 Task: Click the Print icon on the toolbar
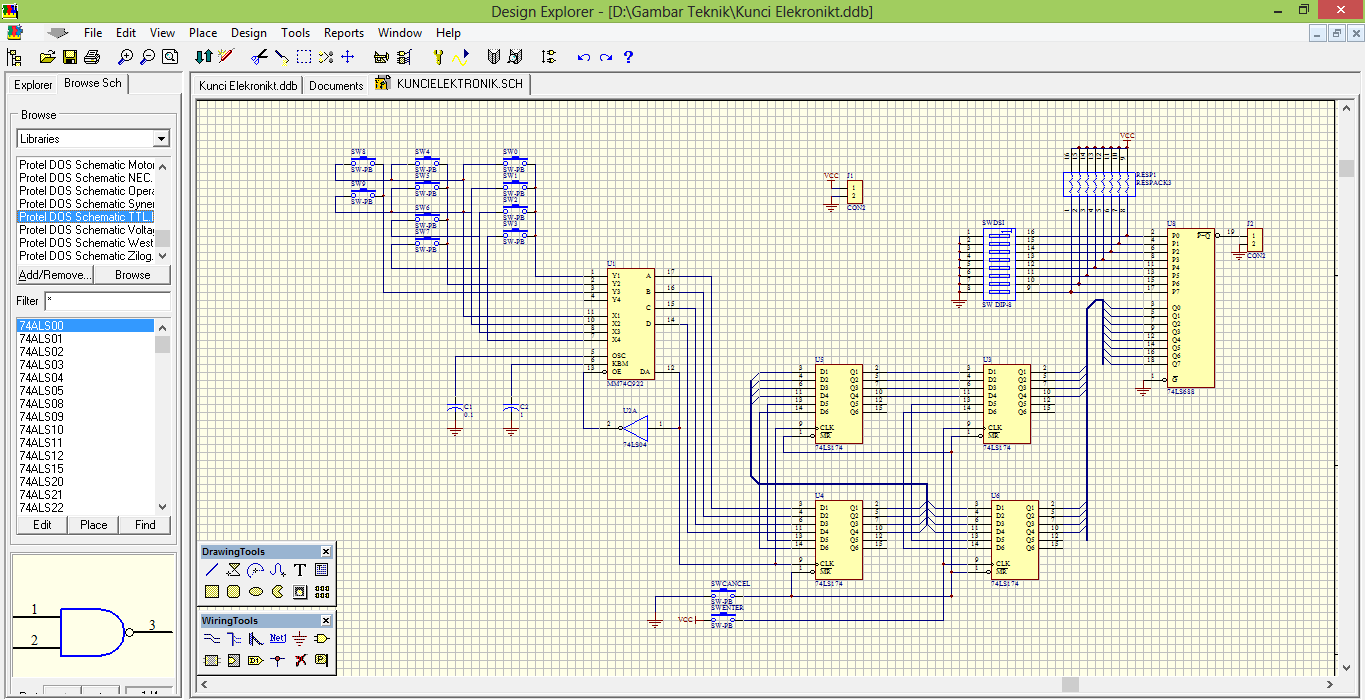(x=91, y=57)
